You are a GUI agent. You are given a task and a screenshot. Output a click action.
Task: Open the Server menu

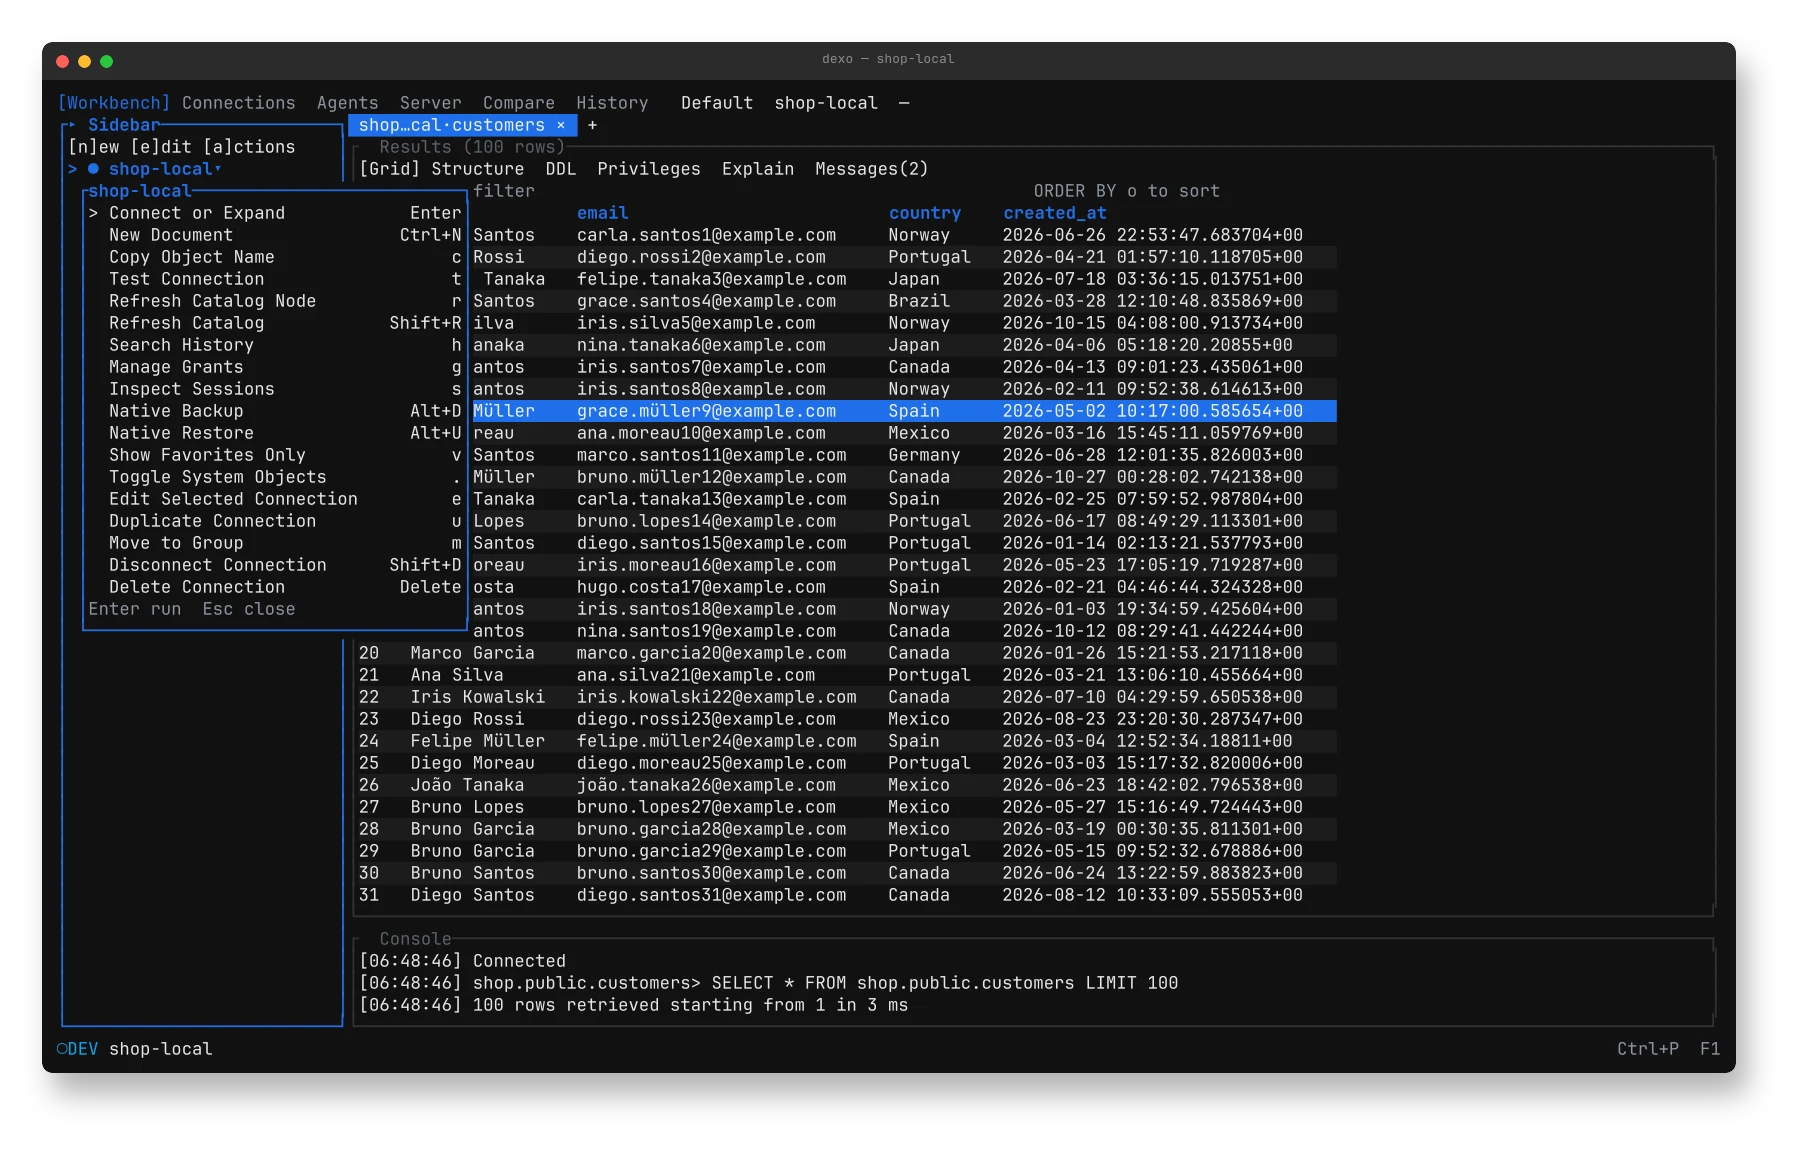pyautogui.click(x=431, y=103)
